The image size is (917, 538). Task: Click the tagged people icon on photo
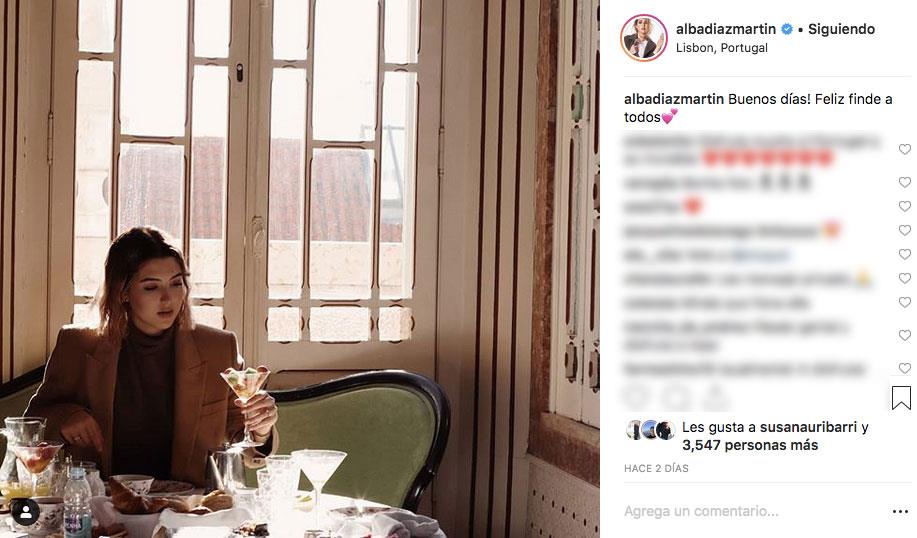click(26, 513)
